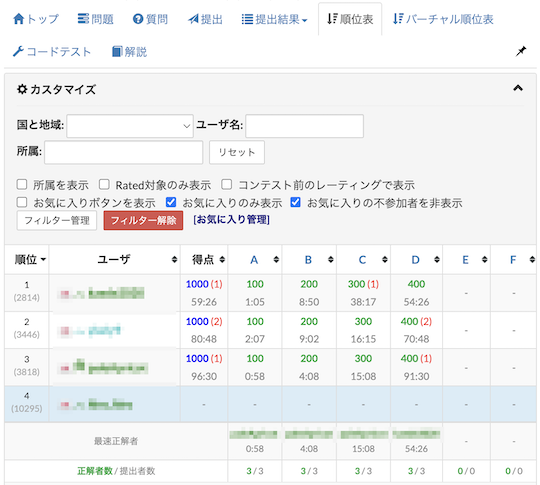
Task: Click sort arrows for problem F column
Action: (x=532, y=260)
